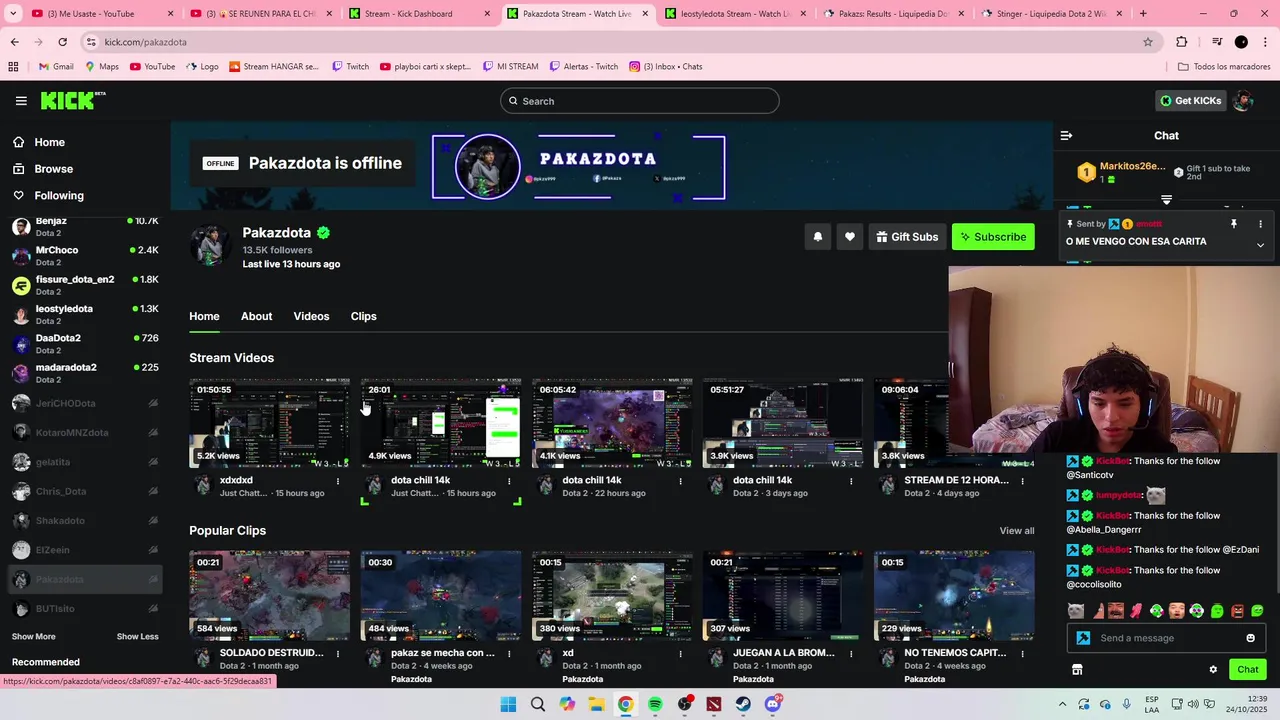Open the Chrome tab search dropdown
This screenshot has width=1280, height=720.
(x=14, y=14)
